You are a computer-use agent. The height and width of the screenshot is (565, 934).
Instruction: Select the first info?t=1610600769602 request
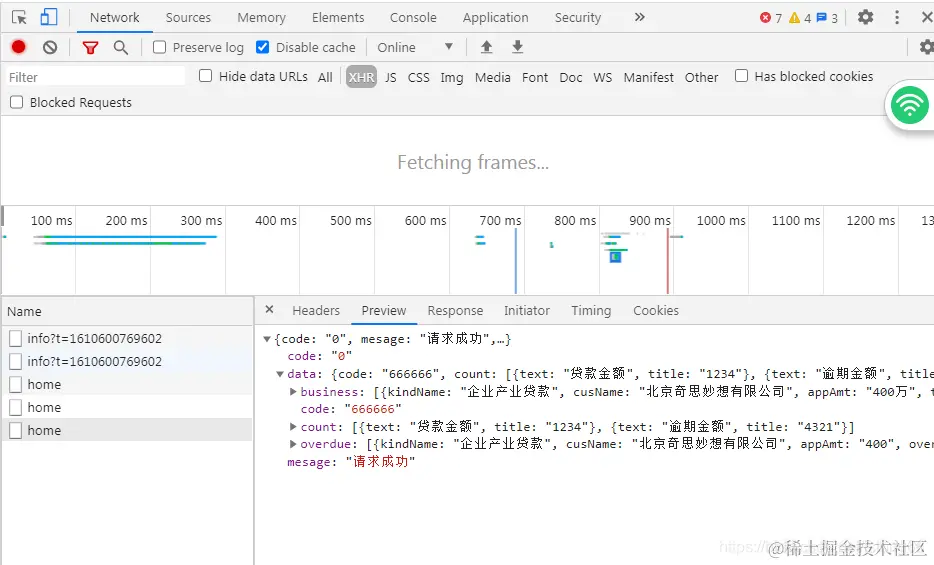(x=127, y=338)
